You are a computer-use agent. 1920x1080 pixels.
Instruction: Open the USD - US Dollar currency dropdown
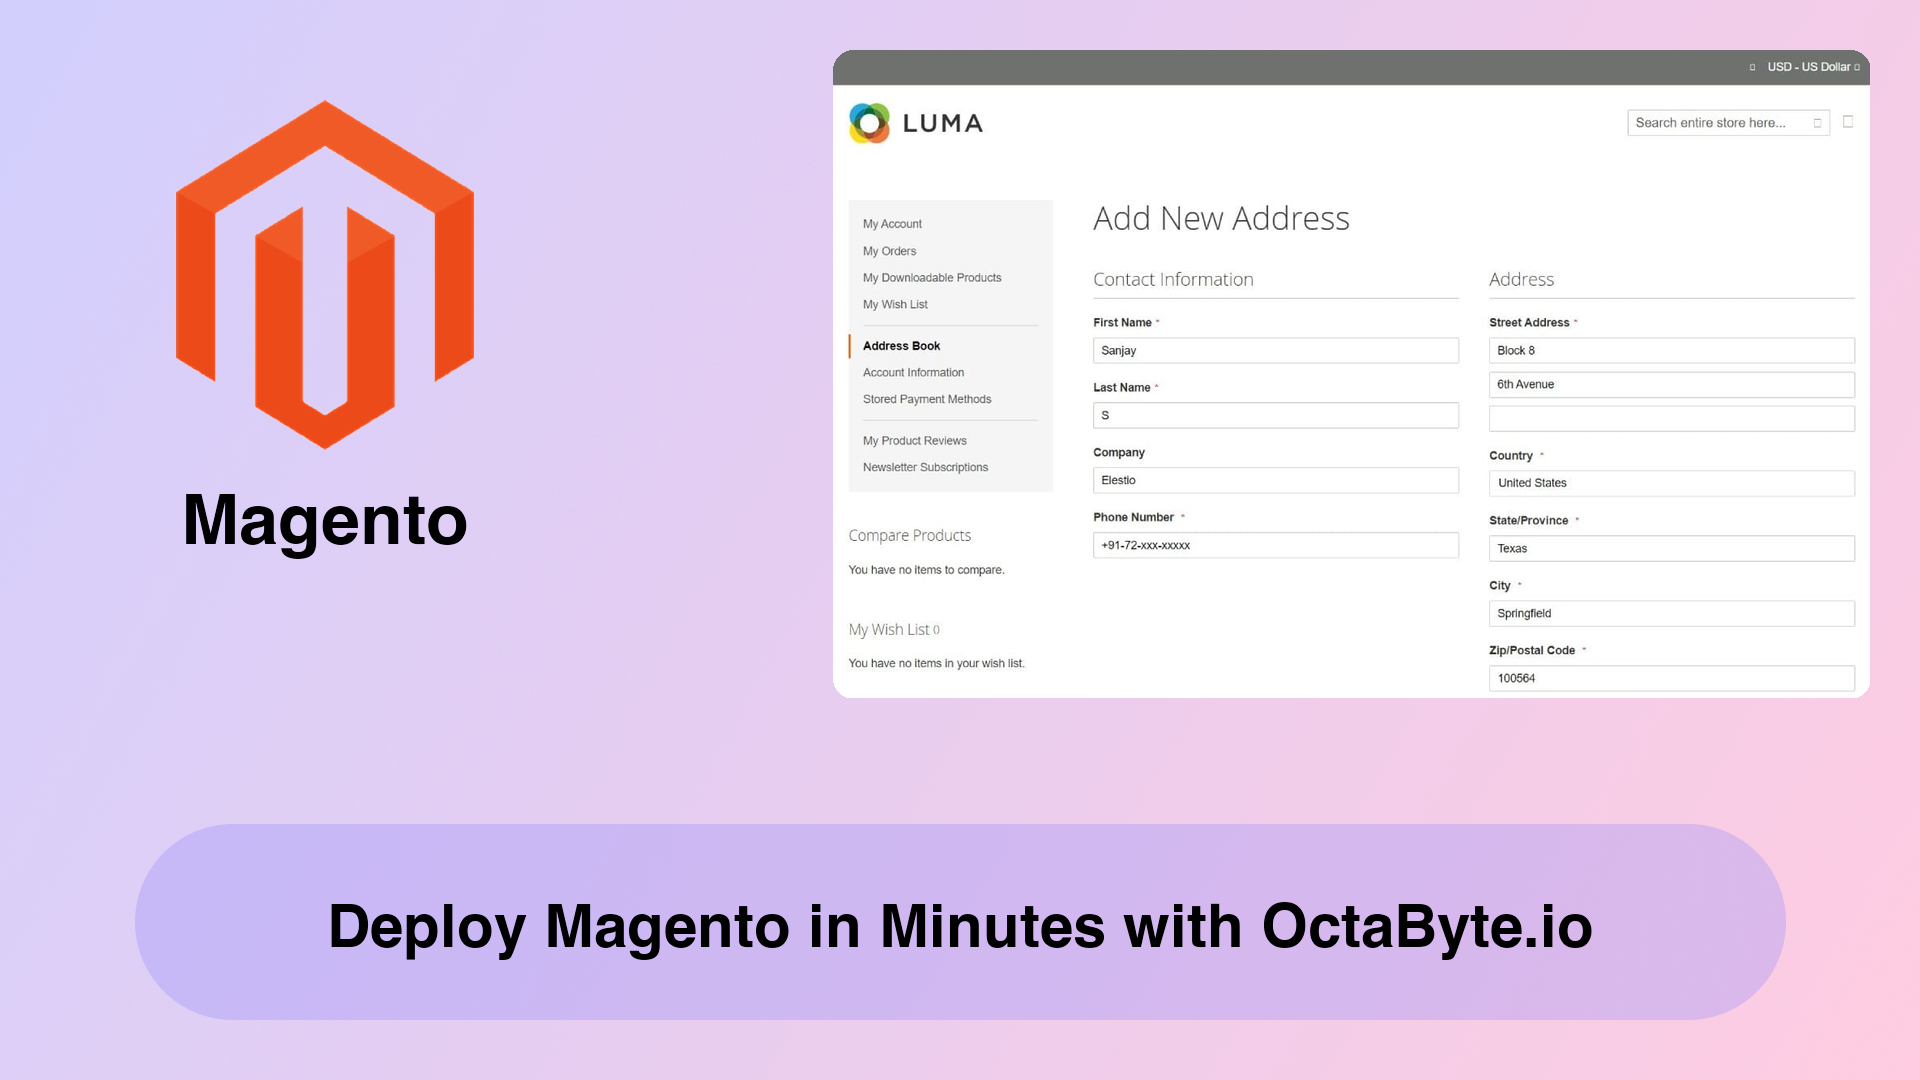(x=1808, y=66)
